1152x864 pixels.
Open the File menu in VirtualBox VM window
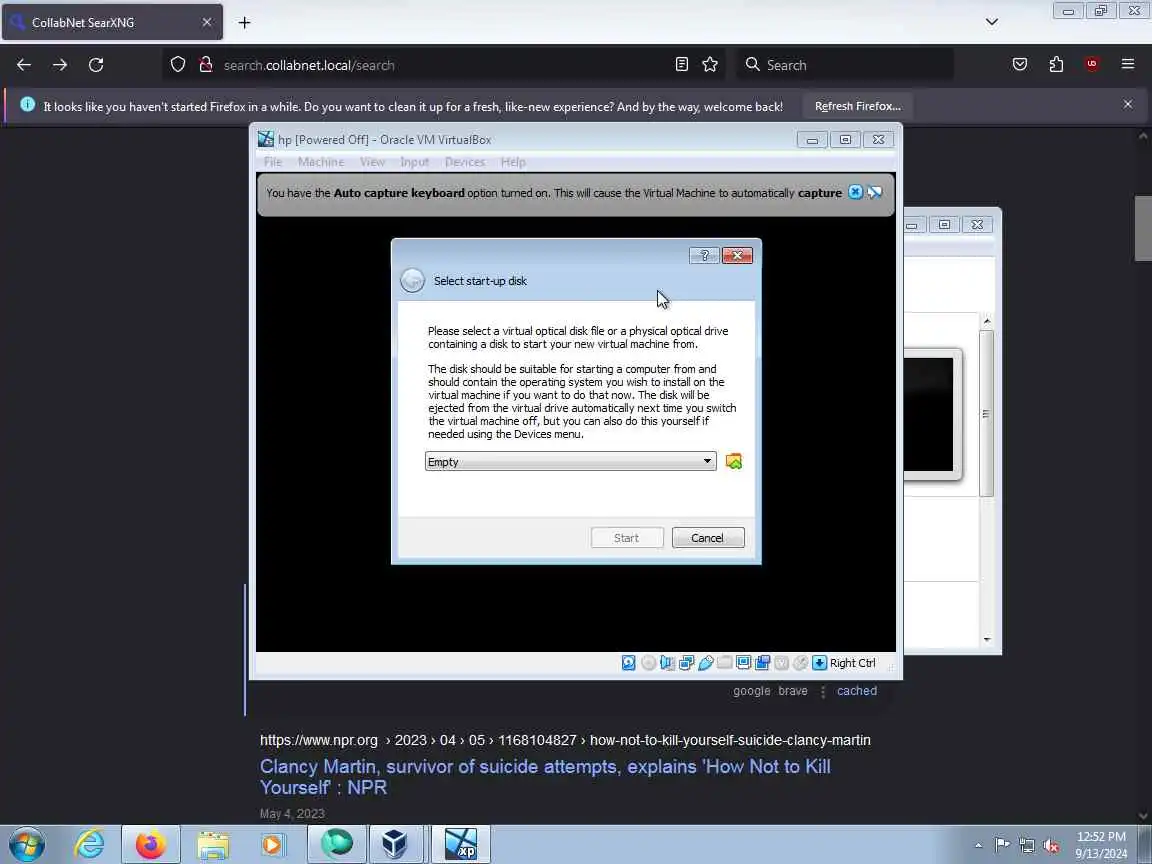click(273, 162)
